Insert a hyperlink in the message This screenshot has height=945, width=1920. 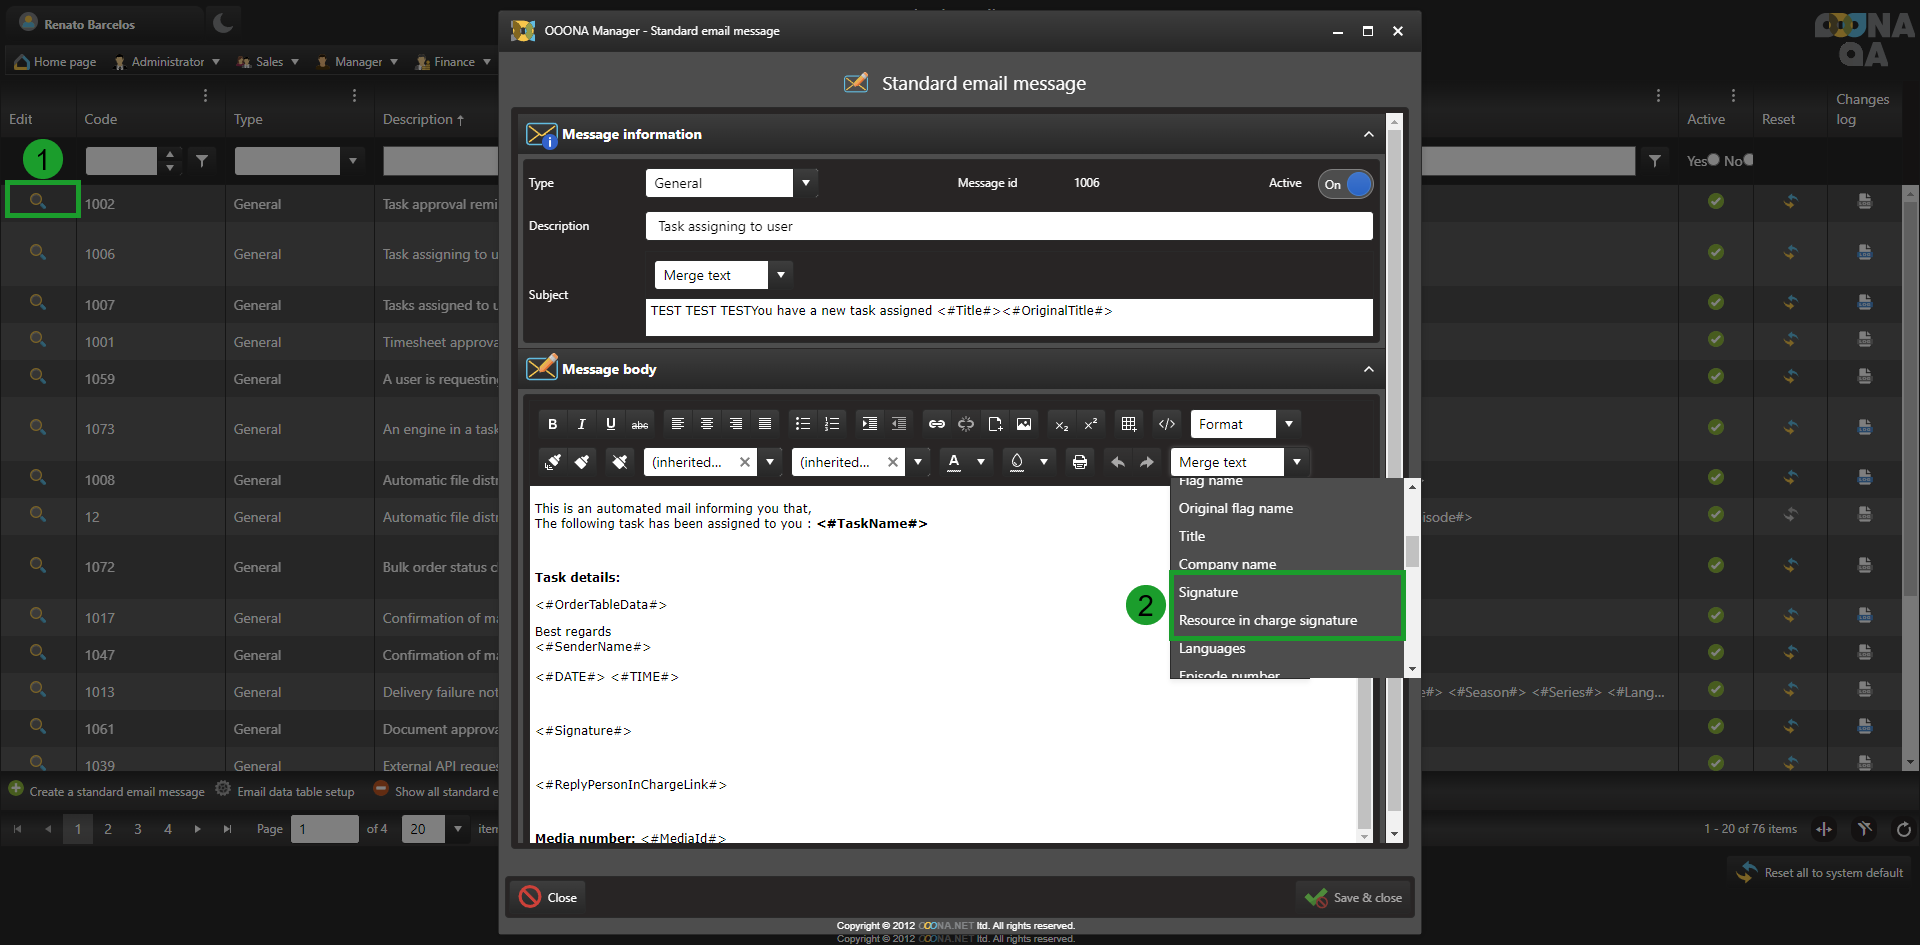(x=936, y=424)
